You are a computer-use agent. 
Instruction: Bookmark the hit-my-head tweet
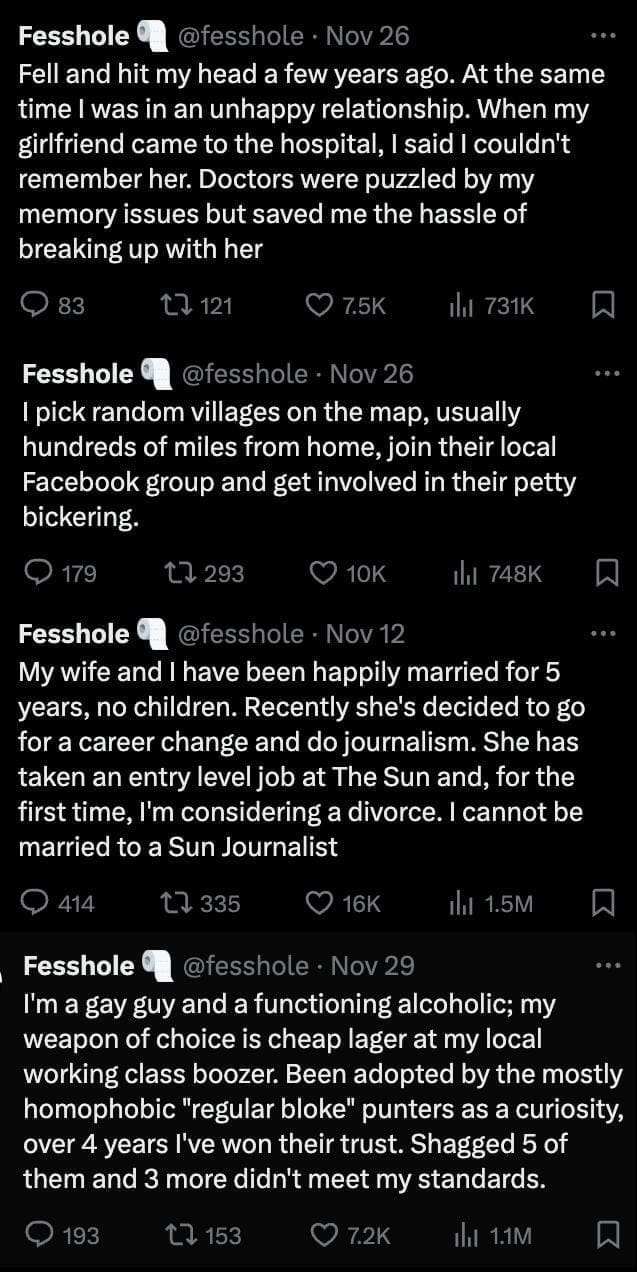coord(603,306)
